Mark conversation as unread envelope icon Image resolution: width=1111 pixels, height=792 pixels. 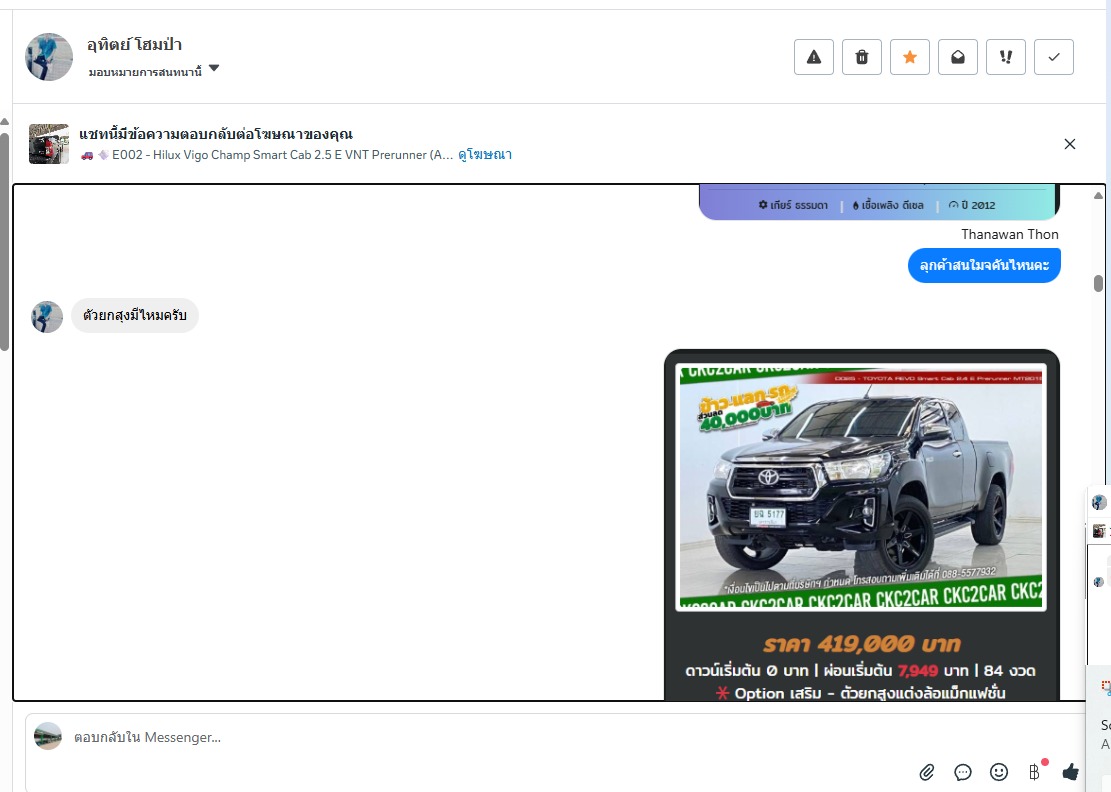(x=958, y=57)
